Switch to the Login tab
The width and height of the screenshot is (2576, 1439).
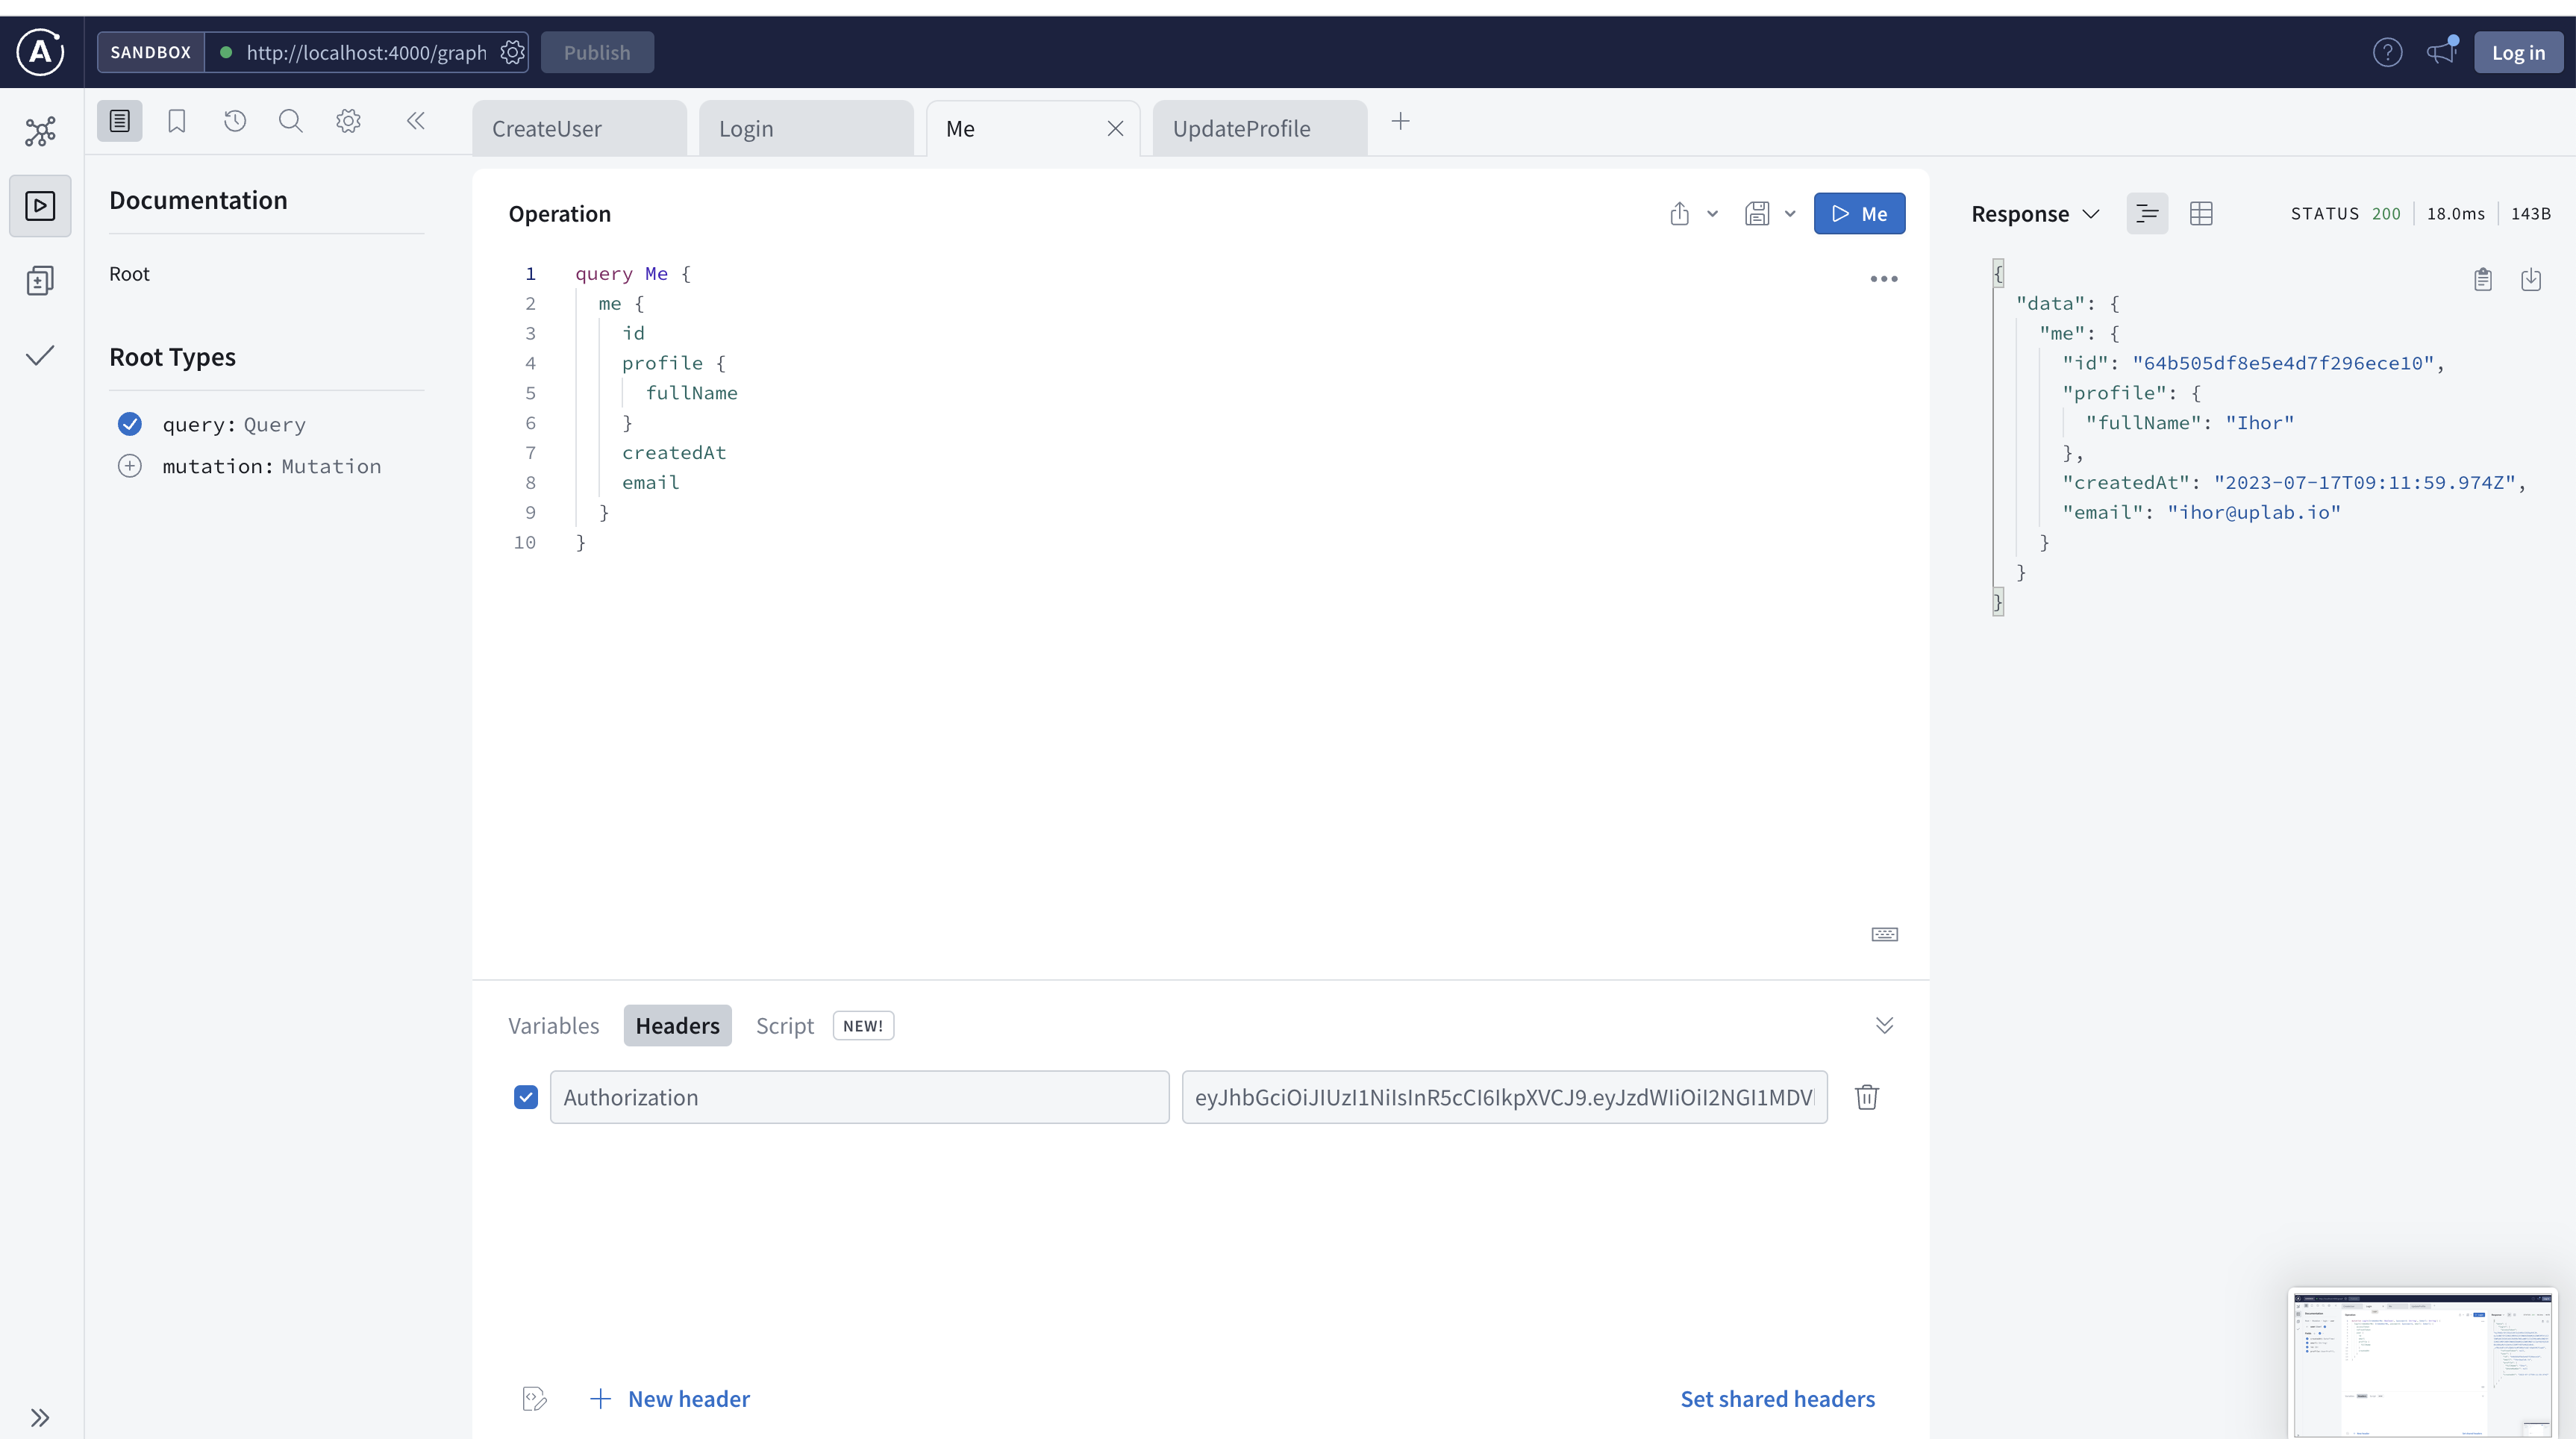tap(806, 128)
